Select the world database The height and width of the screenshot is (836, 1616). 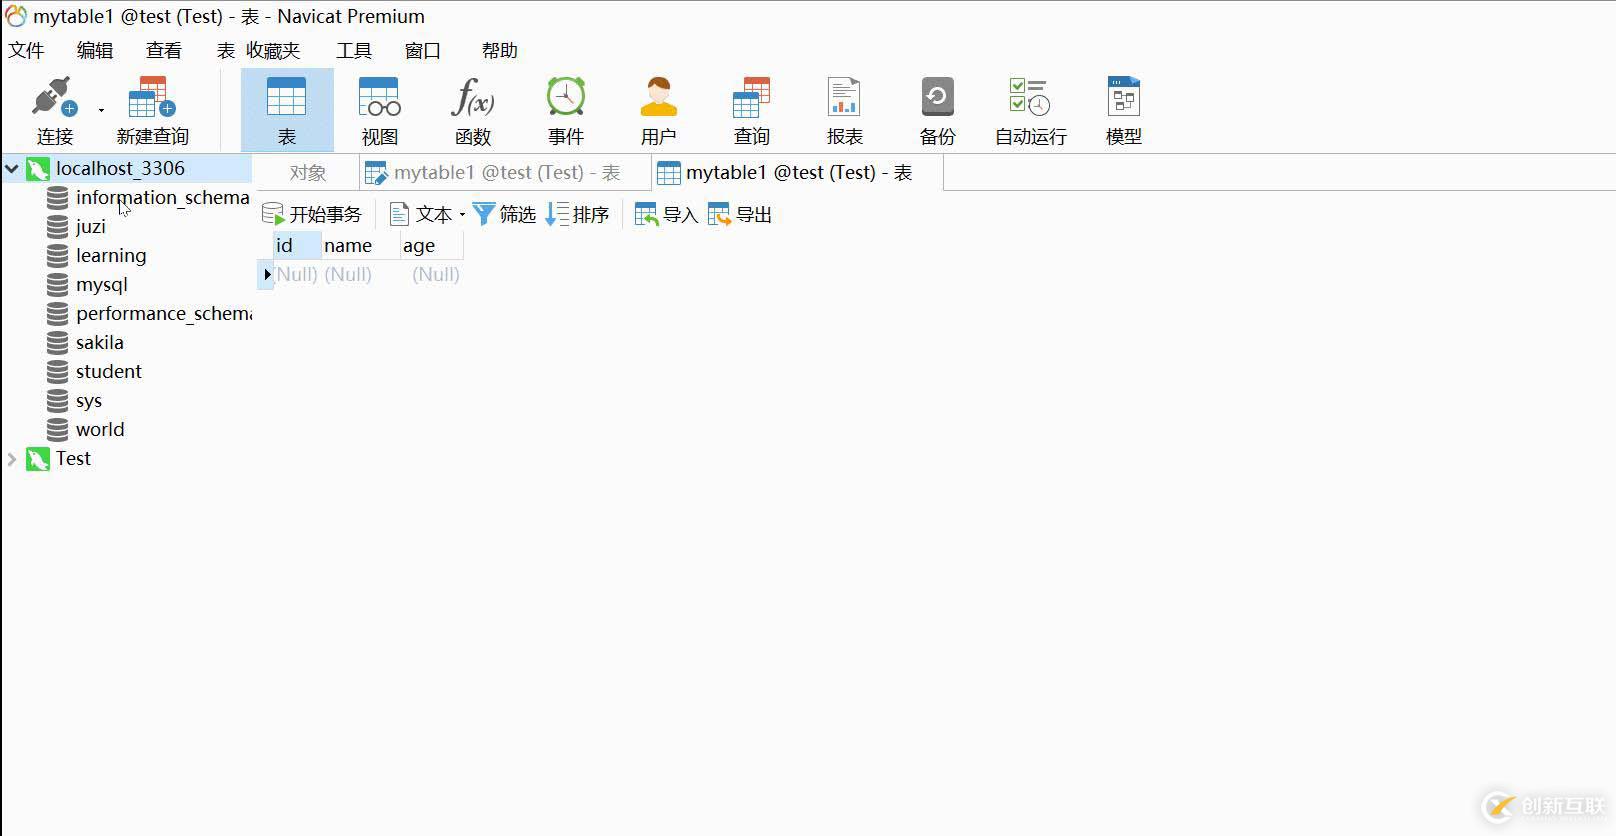[x=100, y=429]
